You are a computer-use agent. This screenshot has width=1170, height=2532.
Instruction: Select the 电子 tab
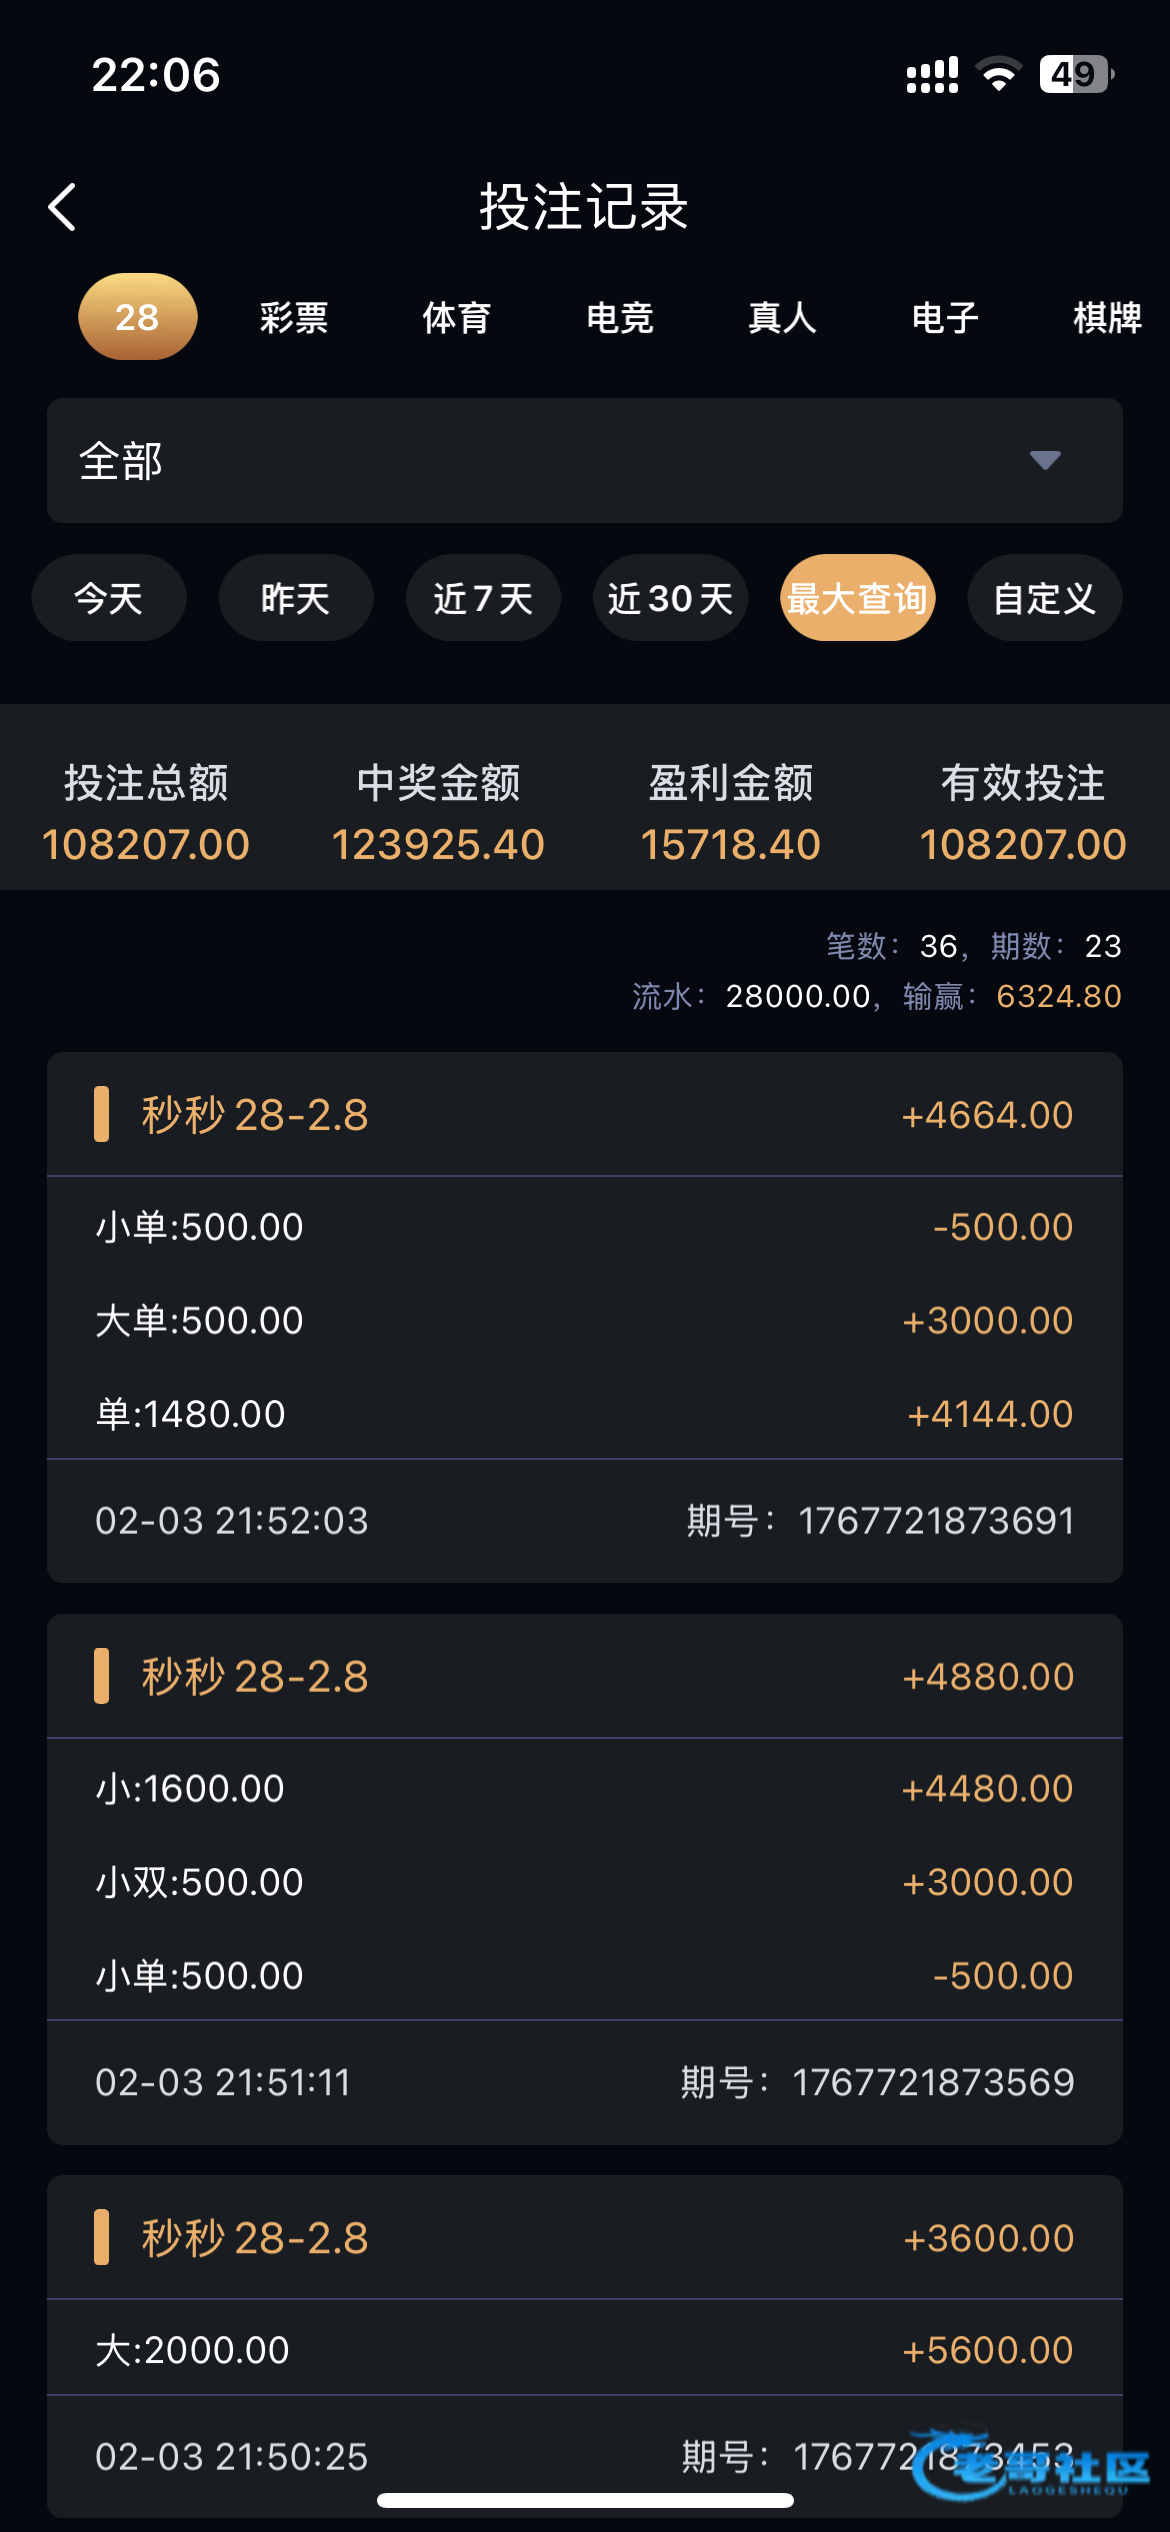pyautogui.click(x=945, y=318)
